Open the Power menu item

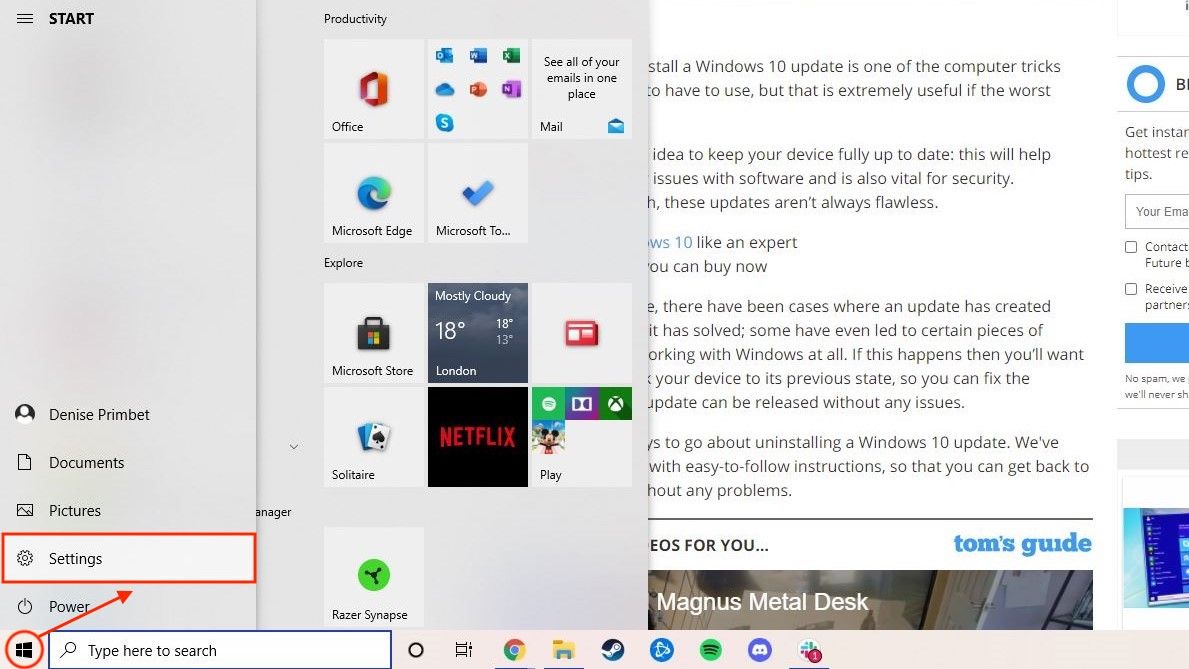click(x=69, y=606)
